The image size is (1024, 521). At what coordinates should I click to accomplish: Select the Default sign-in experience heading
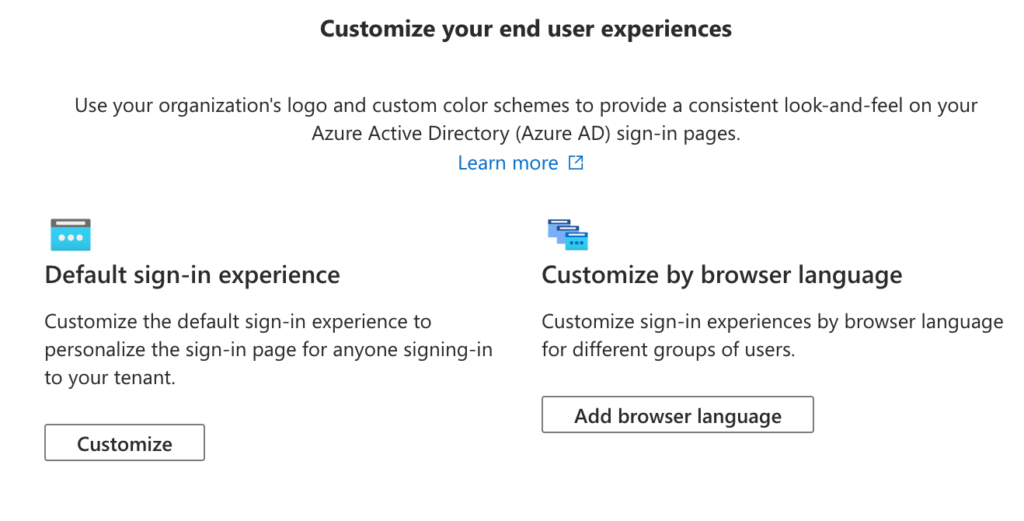pos(192,275)
